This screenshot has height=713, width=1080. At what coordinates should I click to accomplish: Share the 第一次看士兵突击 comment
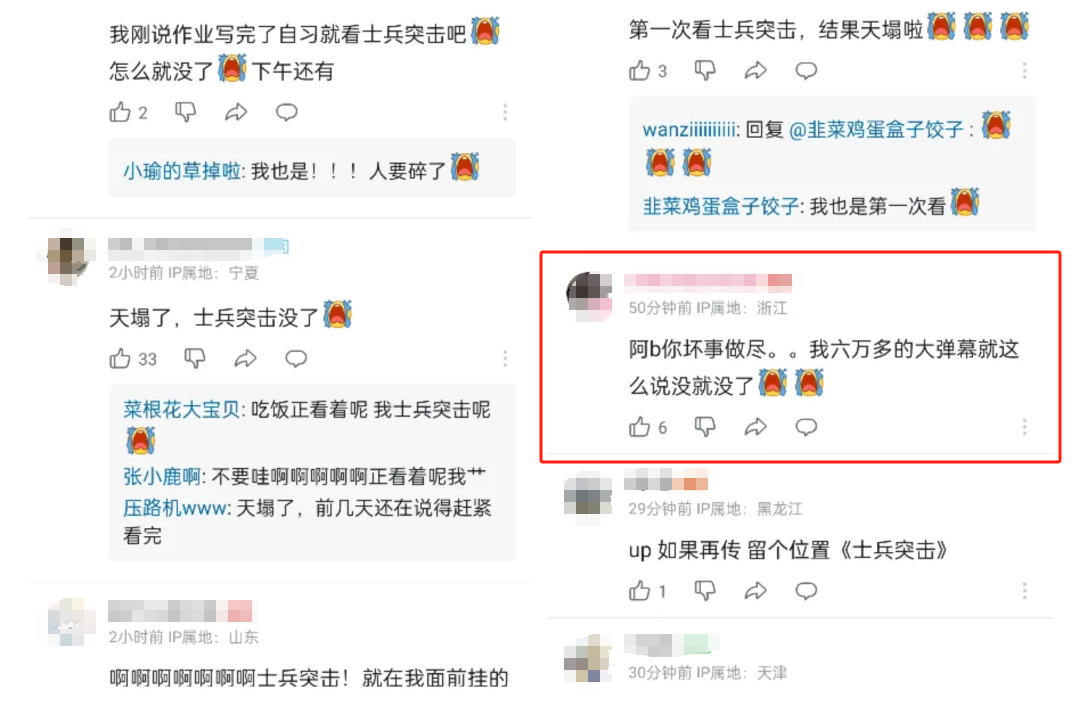pyautogui.click(x=756, y=70)
